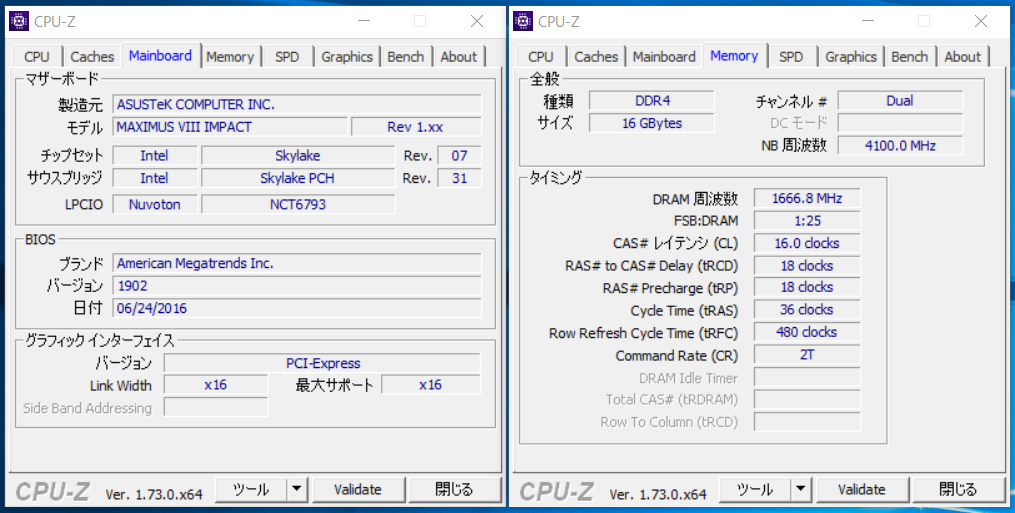
Task: Click DC モード empty field
Action: (x=900, y=123)
